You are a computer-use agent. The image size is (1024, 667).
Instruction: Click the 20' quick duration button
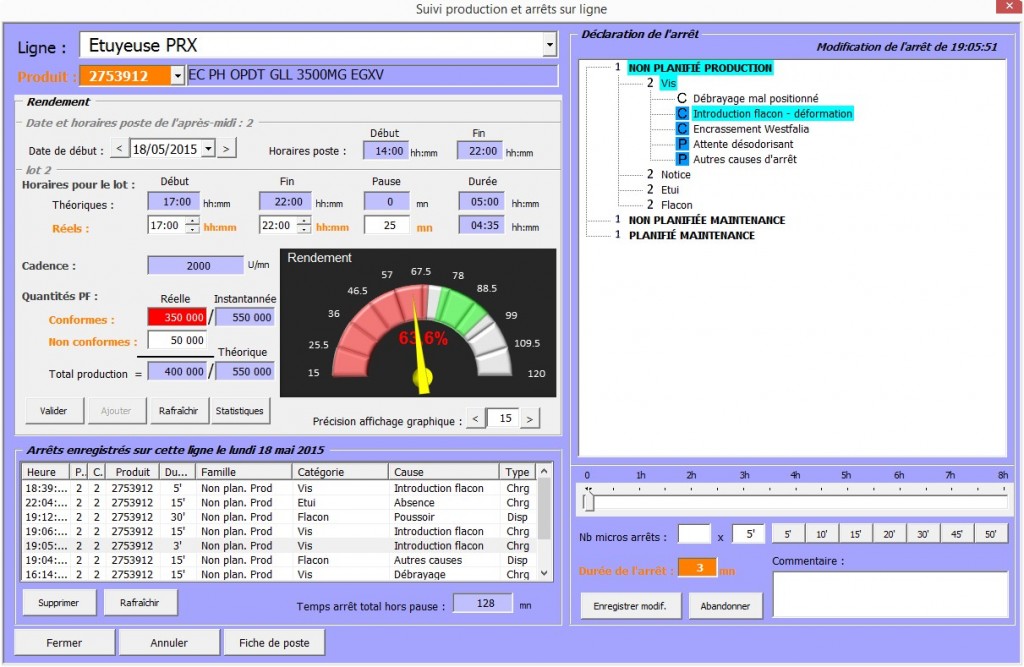click(x=889, y=534)
